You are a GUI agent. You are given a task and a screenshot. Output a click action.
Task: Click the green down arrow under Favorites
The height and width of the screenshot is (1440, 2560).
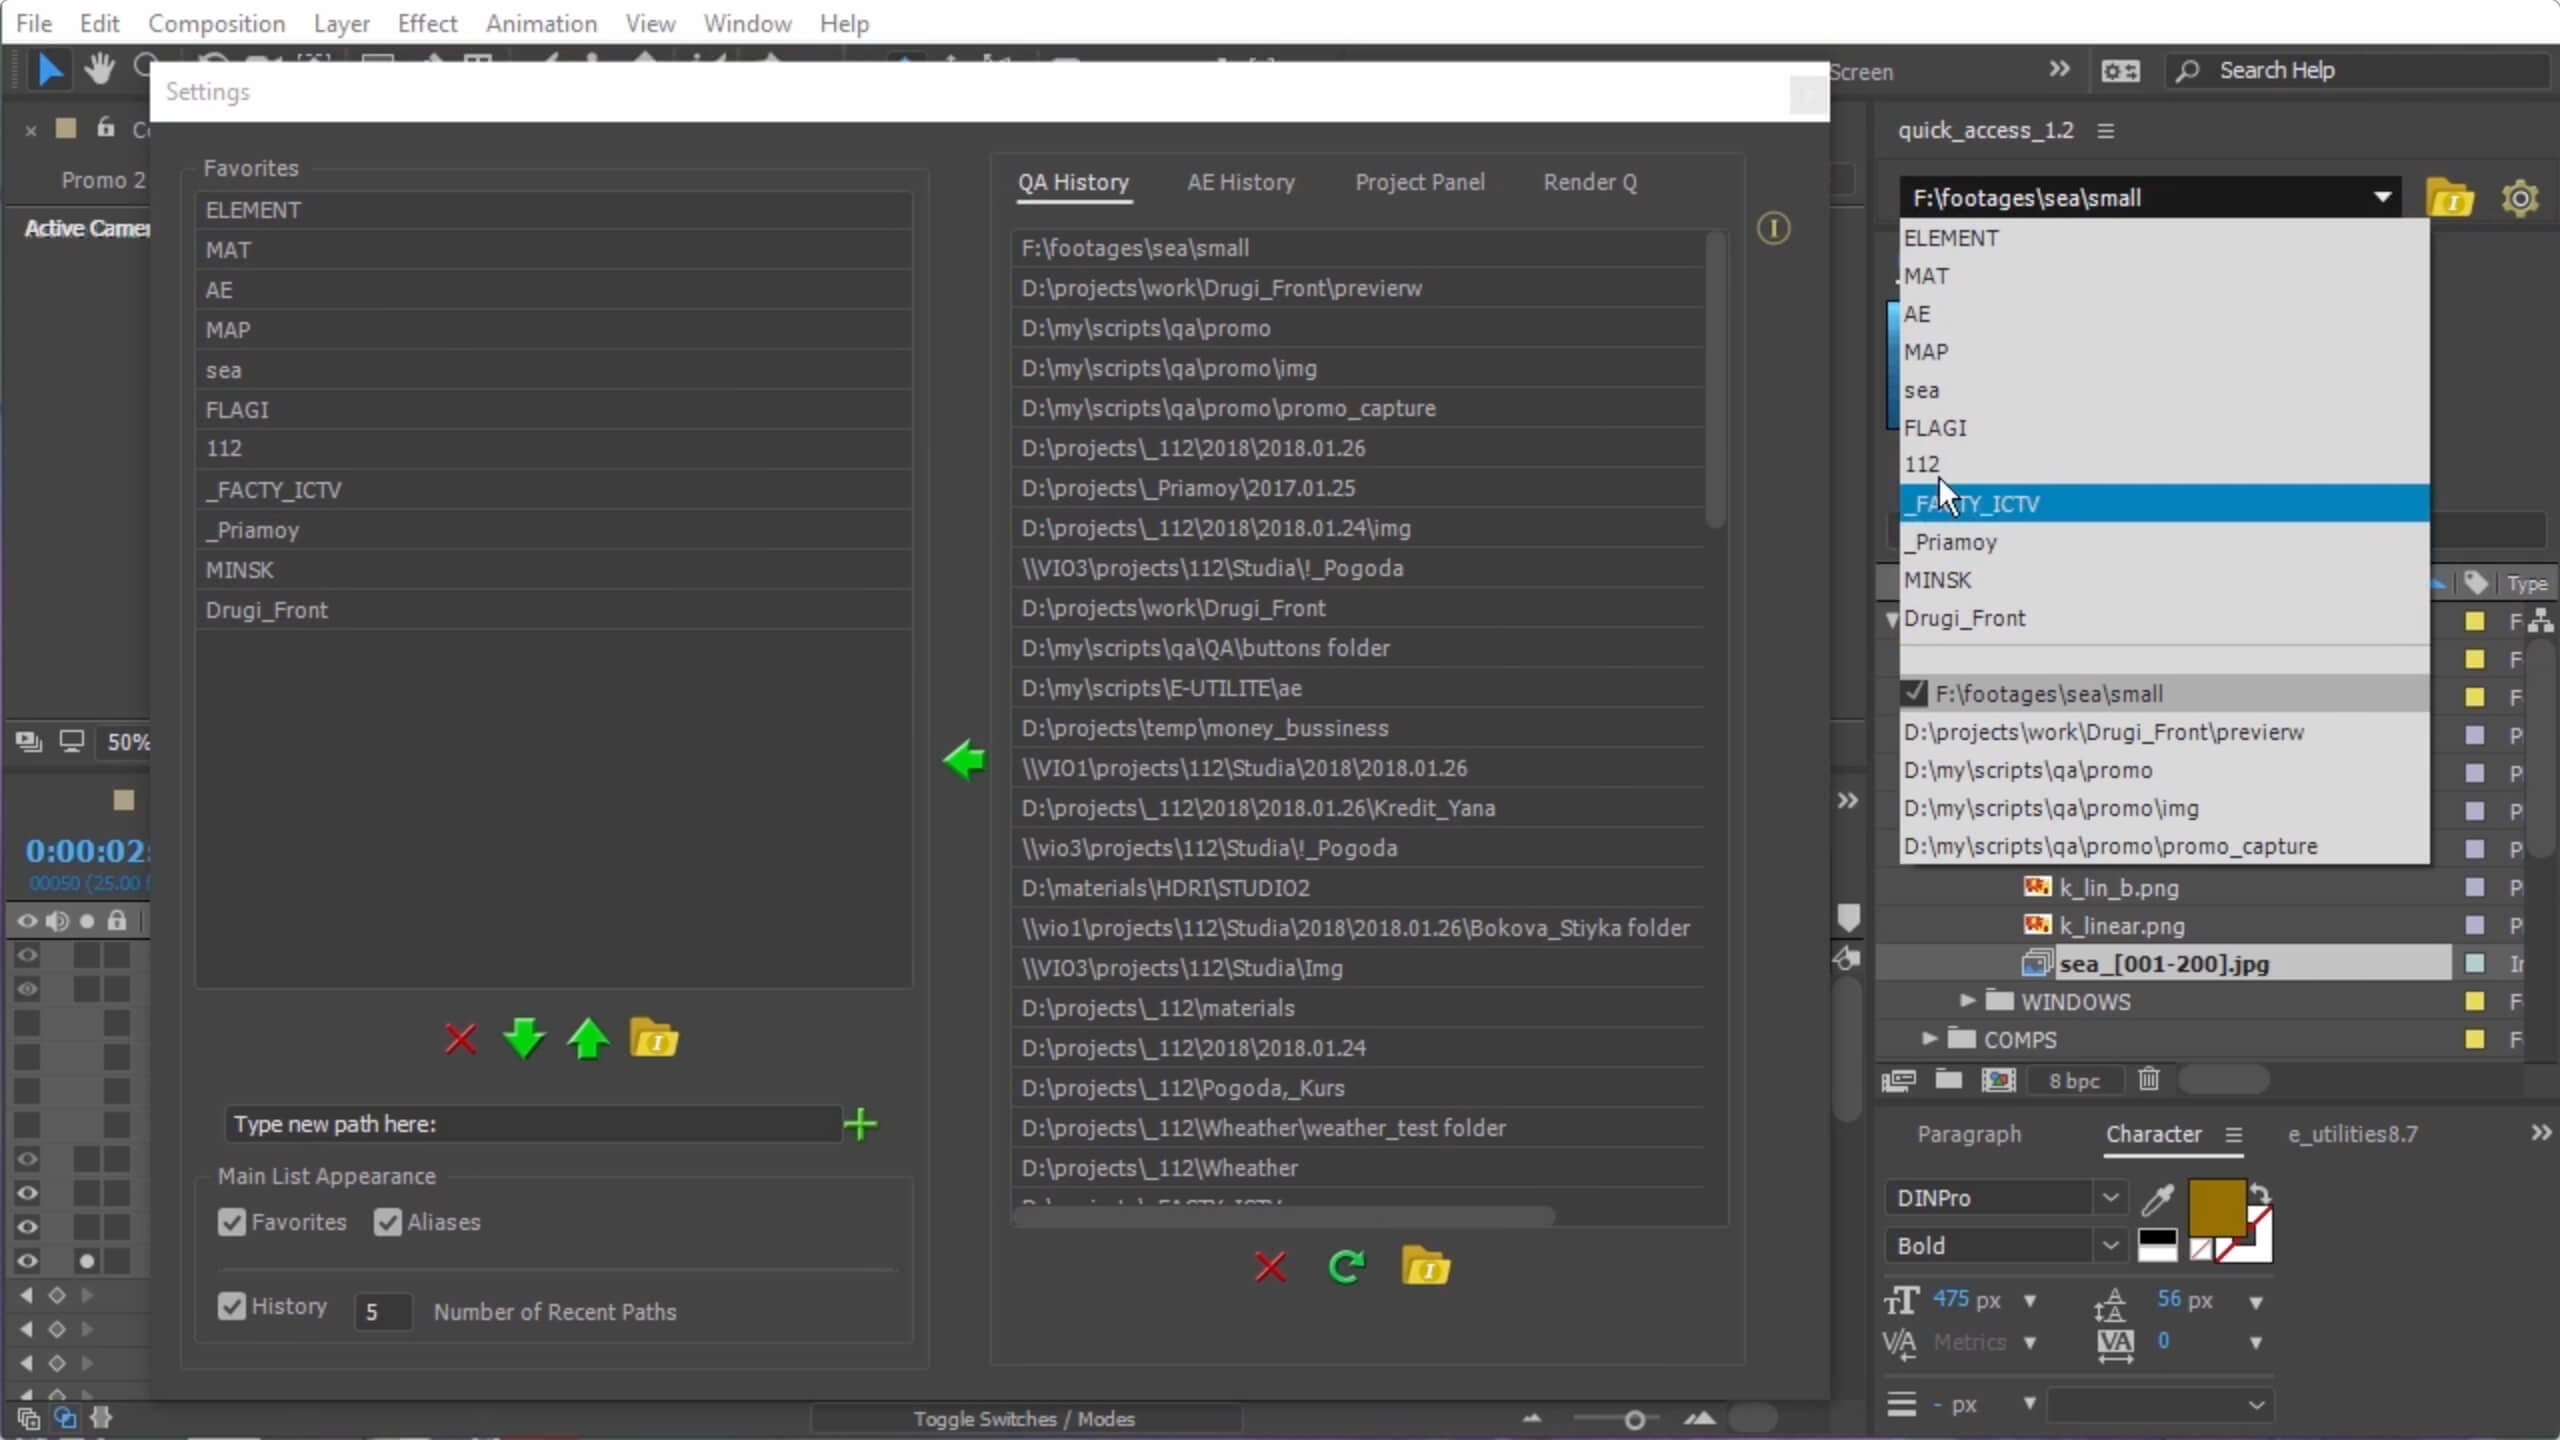click(524, 1040)
